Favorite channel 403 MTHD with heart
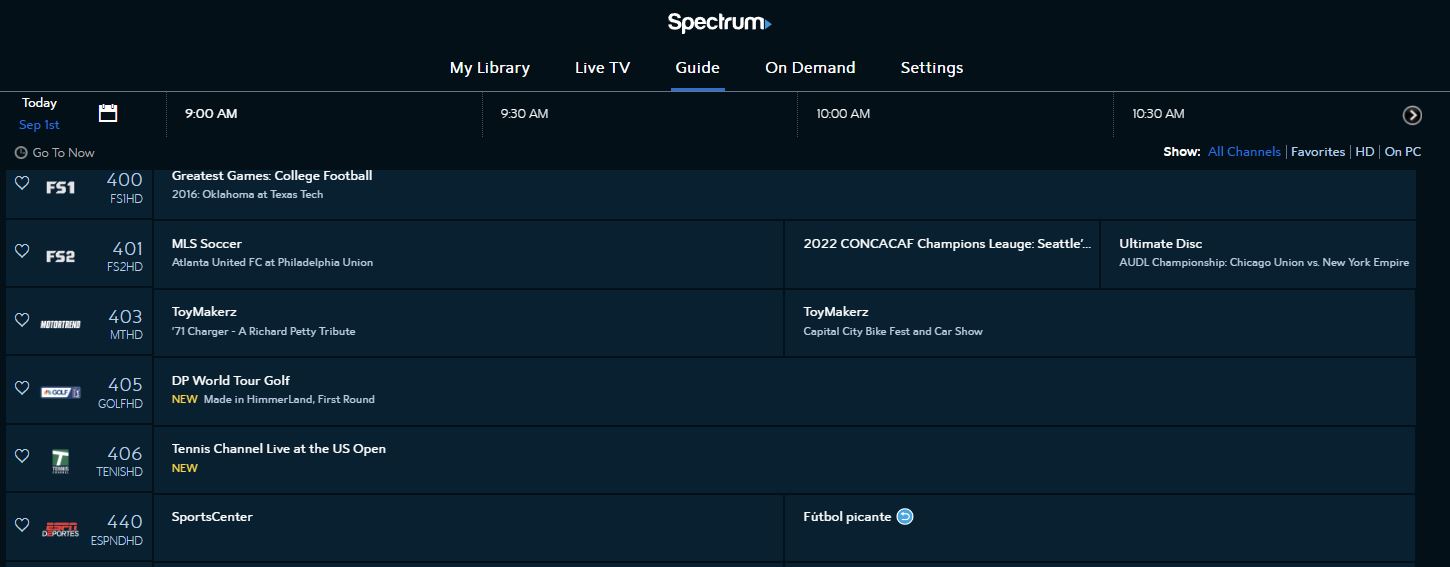Screen dimensions: 1450x567 22,320
